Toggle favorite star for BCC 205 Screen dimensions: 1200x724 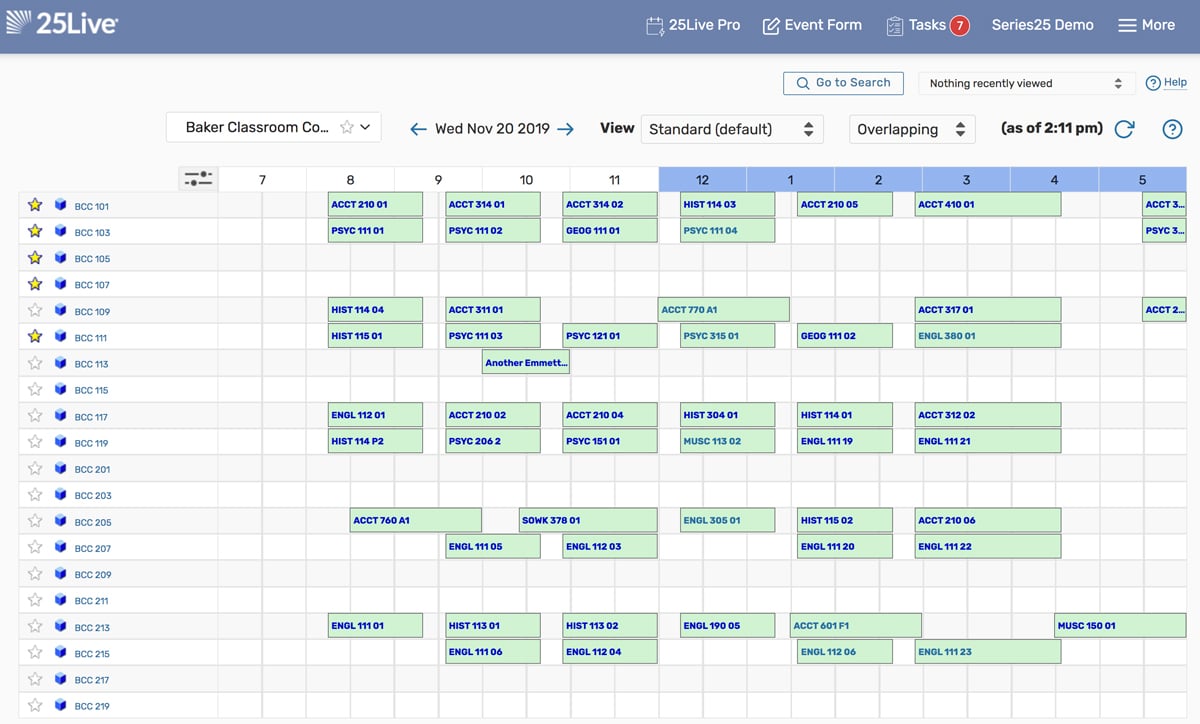(x=35, y=521)
